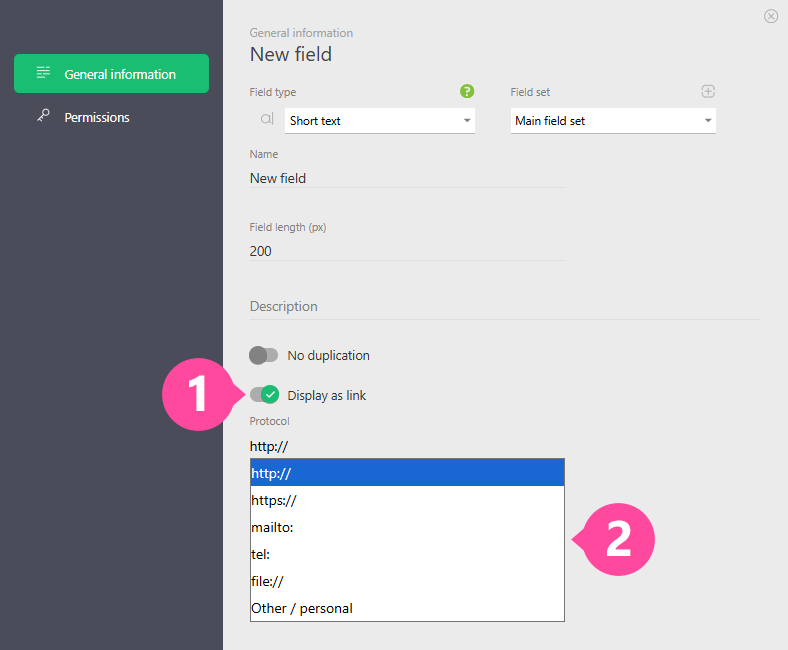Click the Protocol http:// combo box
This screenshot has height=650, width=788.
click(x=406, y=446)
